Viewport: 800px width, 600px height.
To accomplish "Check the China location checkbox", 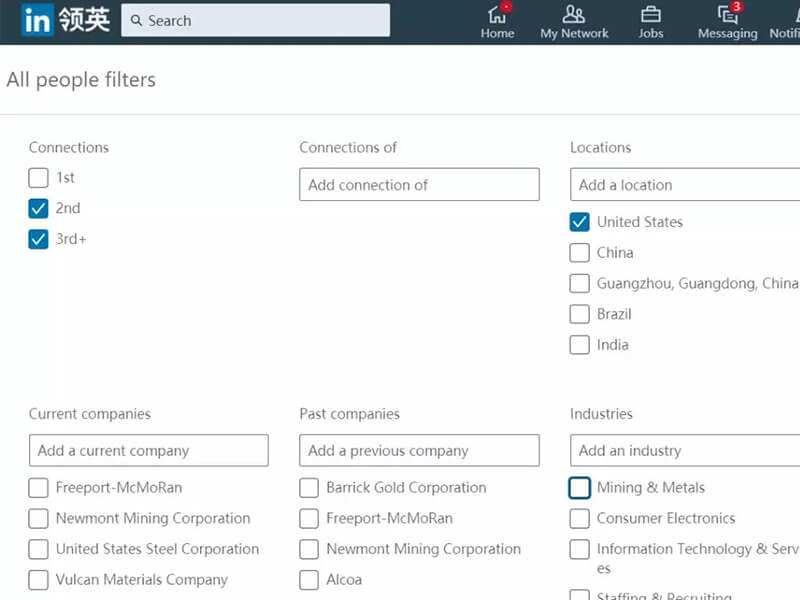I will 579,253.
